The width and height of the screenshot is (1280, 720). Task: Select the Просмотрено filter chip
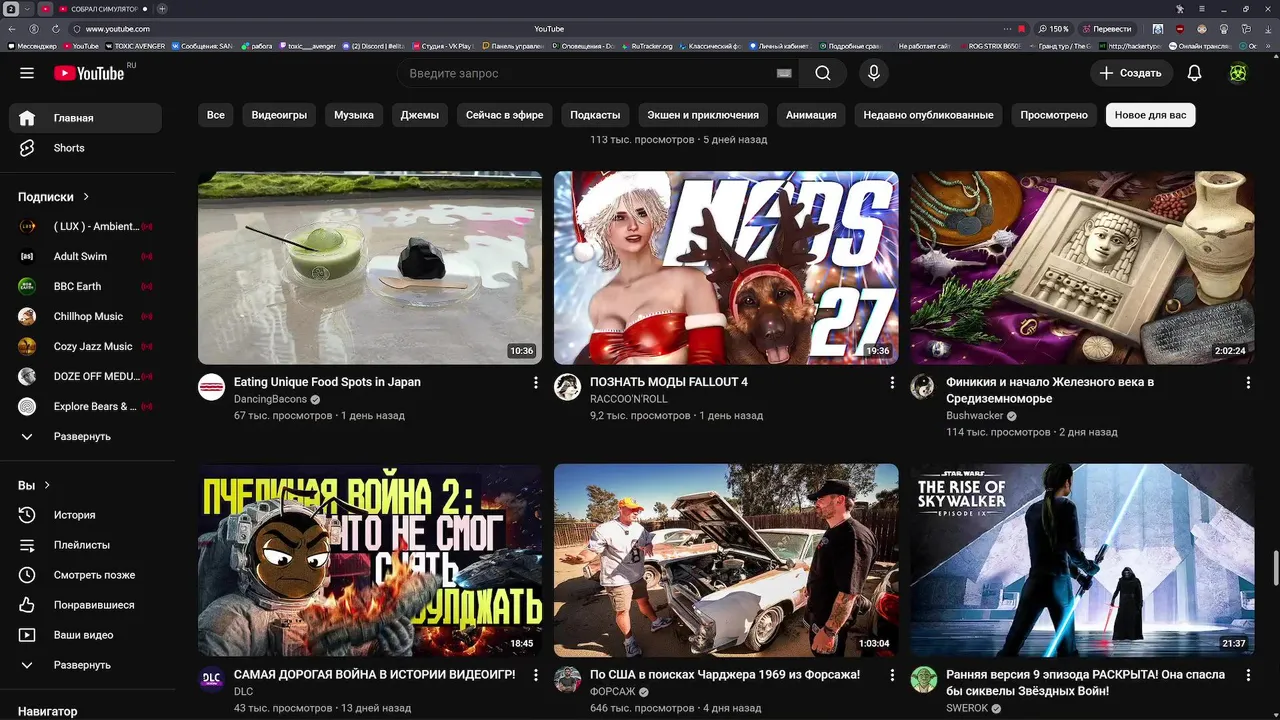coord(1054,115)
